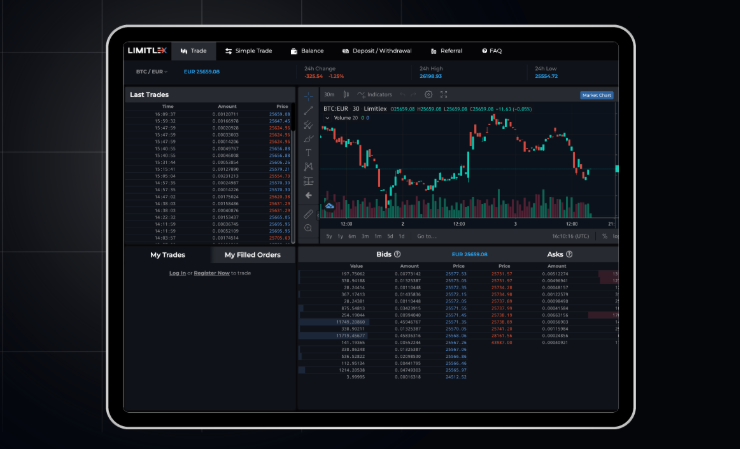Open chart settings gear icon
The image size is (740, 449).
429,94
